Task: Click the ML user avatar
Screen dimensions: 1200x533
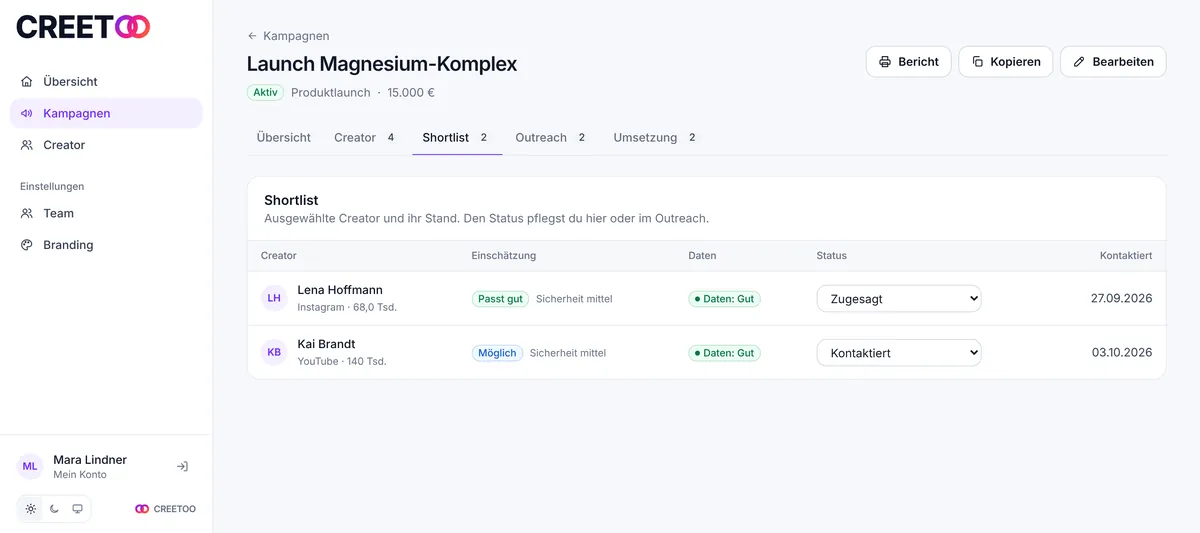Action: (30, 466)
